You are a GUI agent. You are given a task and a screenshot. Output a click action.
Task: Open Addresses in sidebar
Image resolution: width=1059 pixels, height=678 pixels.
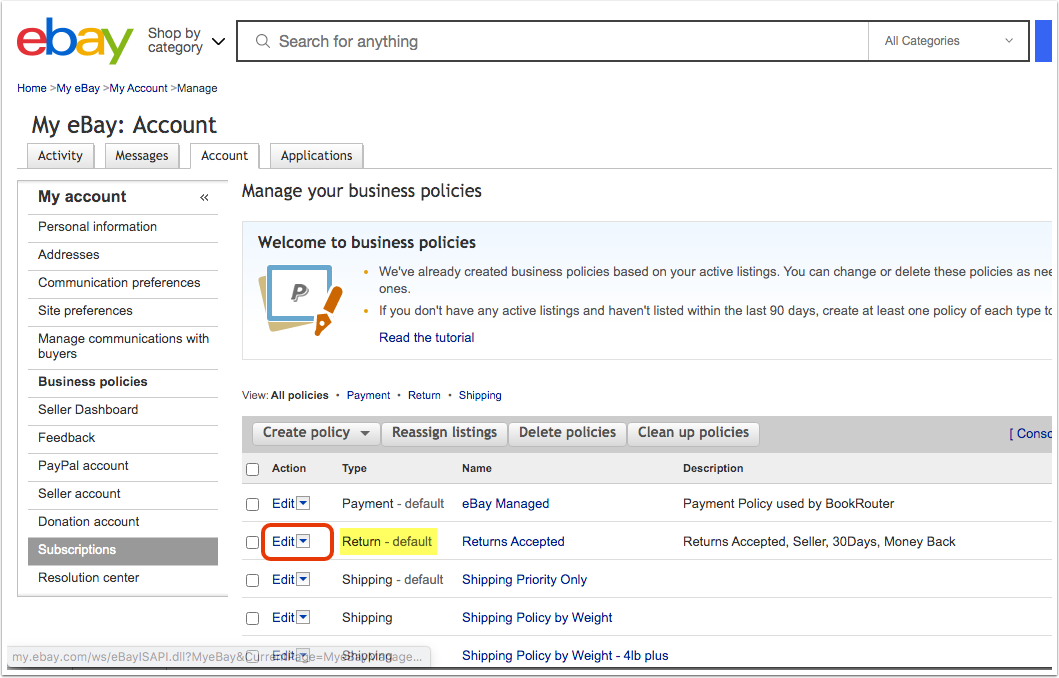(x=68, y=255)
